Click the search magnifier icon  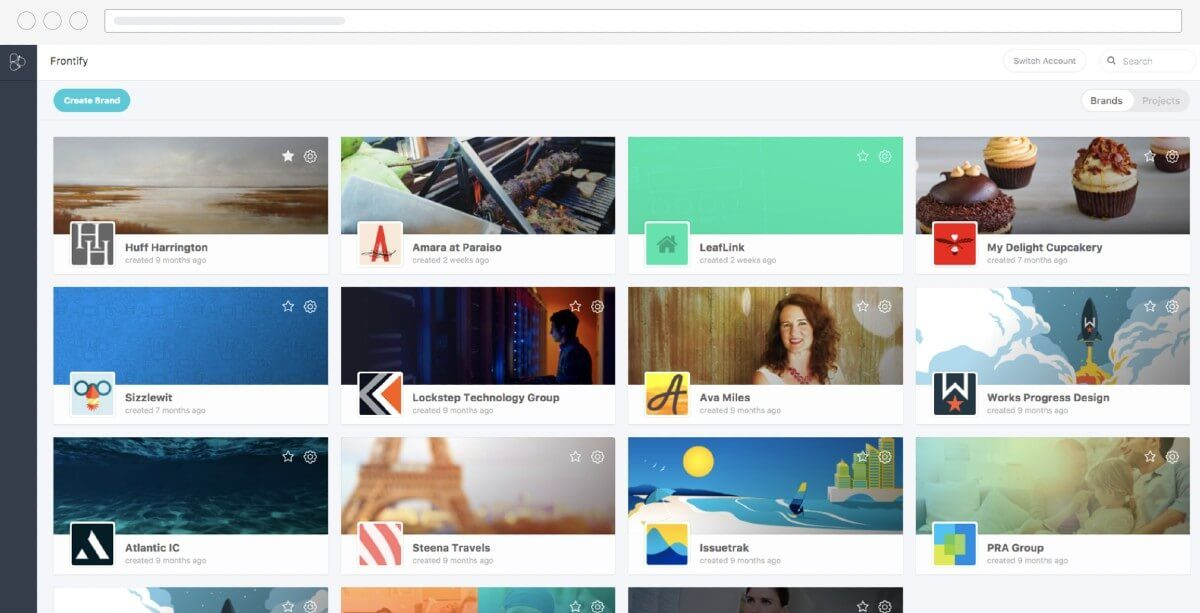tap(1111, 61)
